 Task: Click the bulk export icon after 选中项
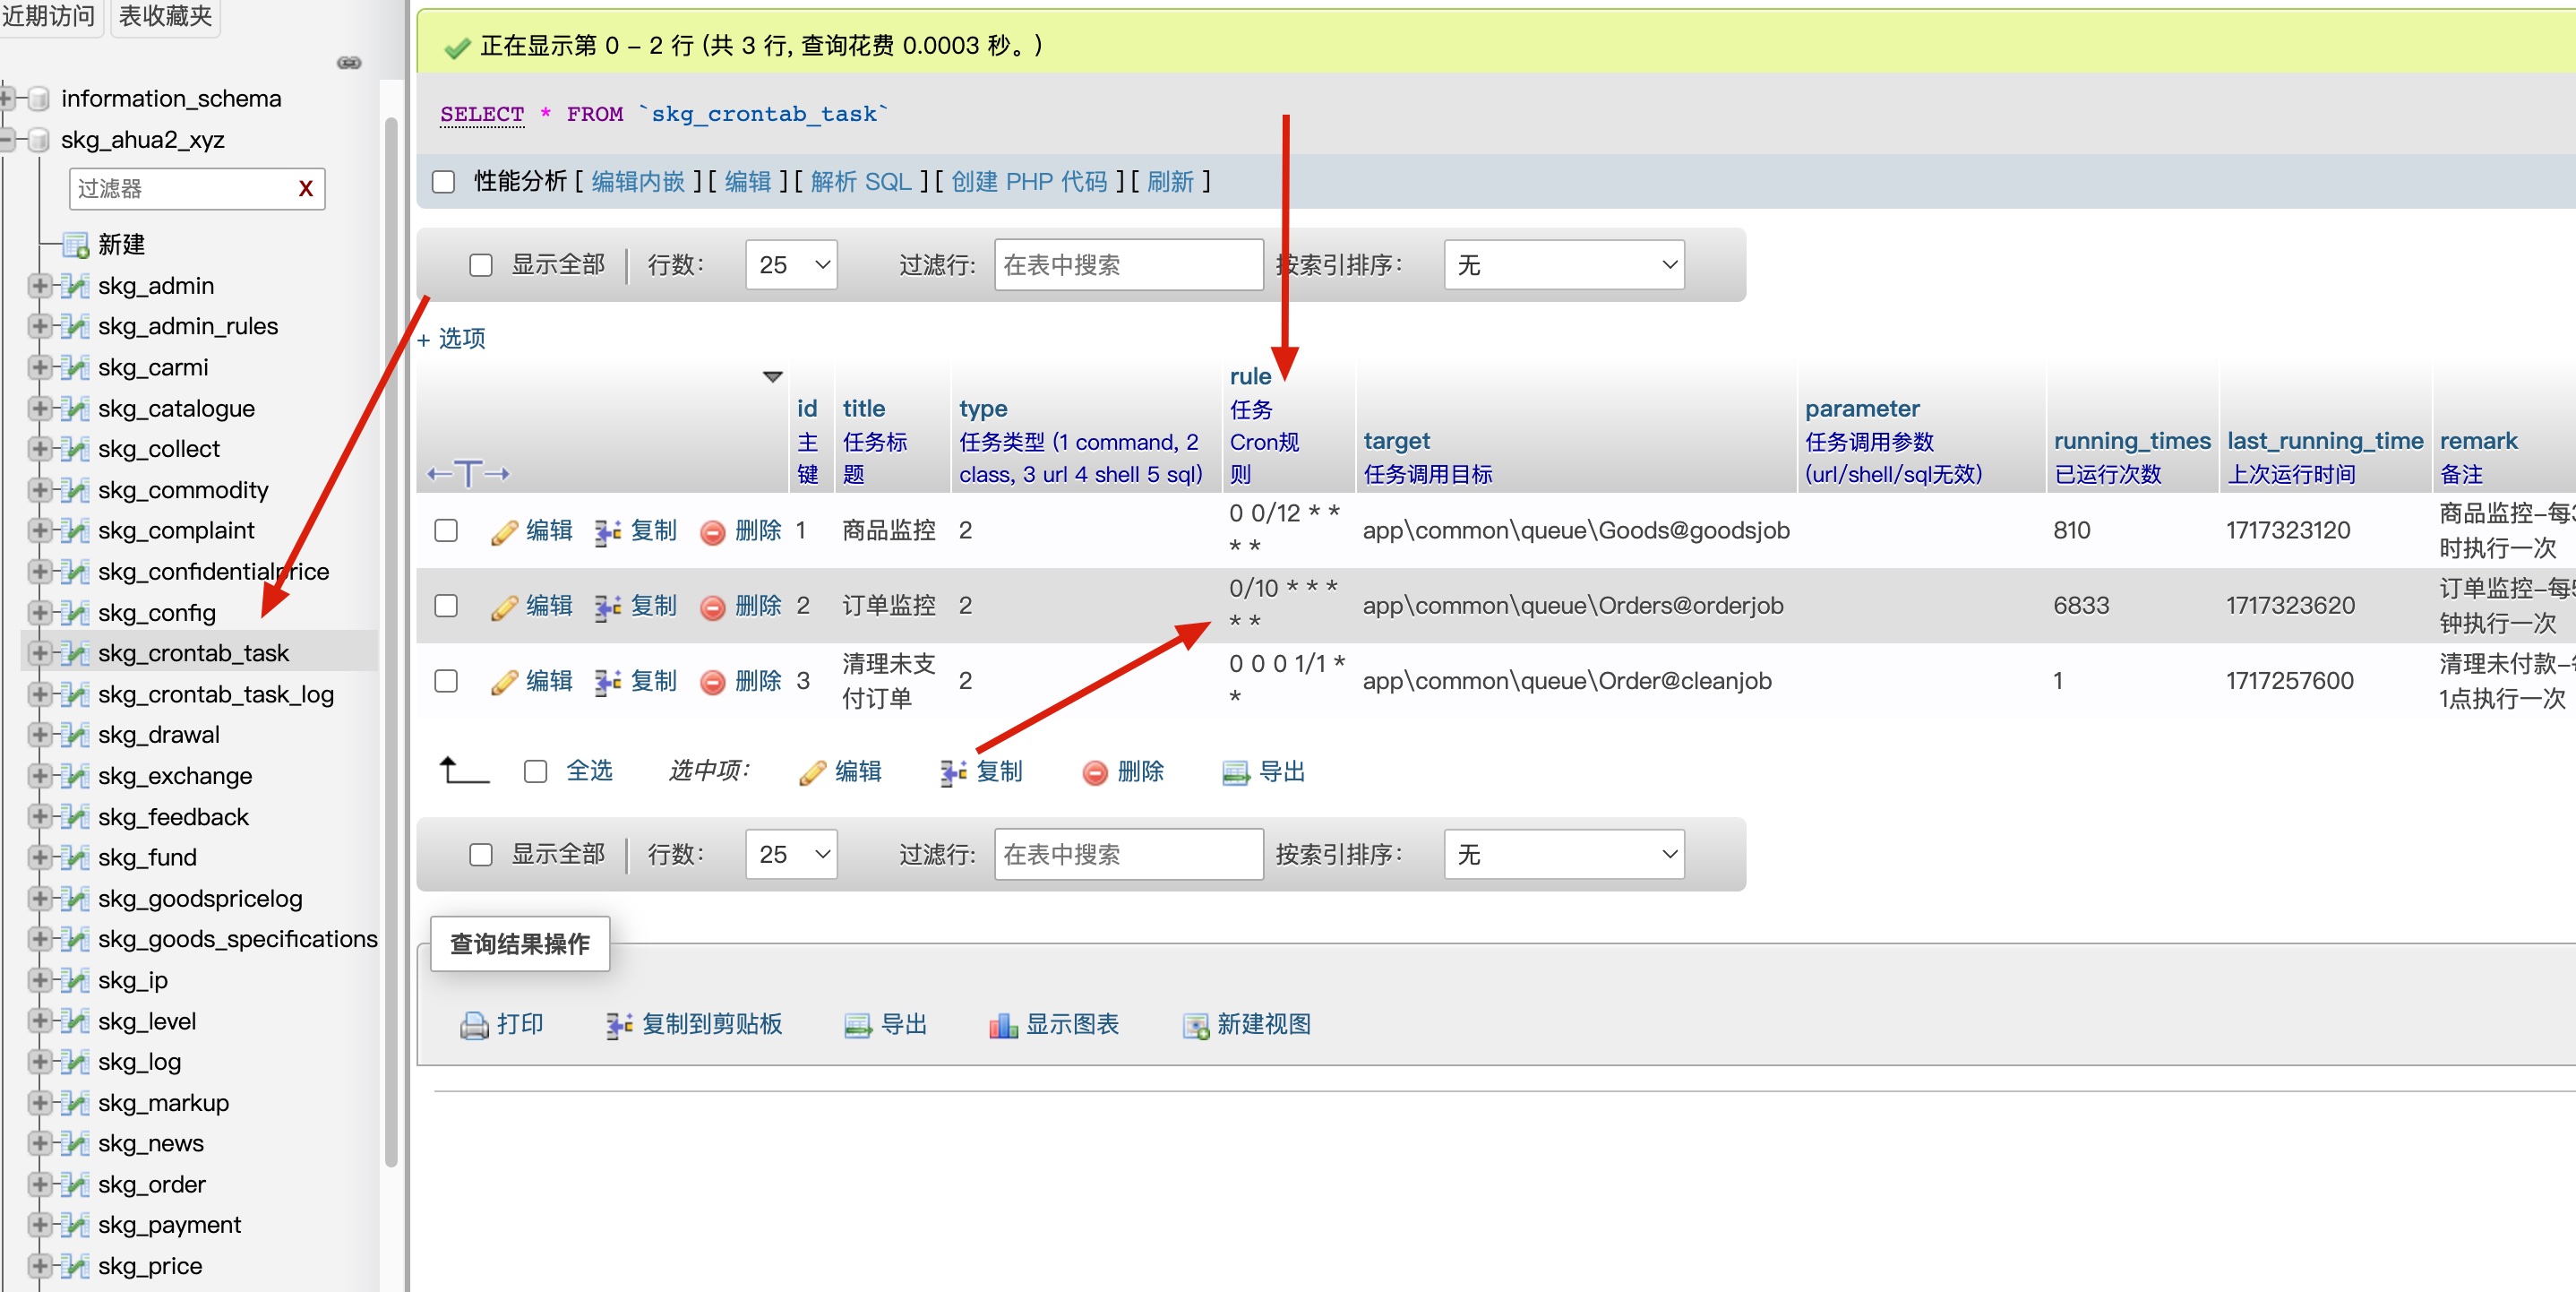[x=1236, y=772]
